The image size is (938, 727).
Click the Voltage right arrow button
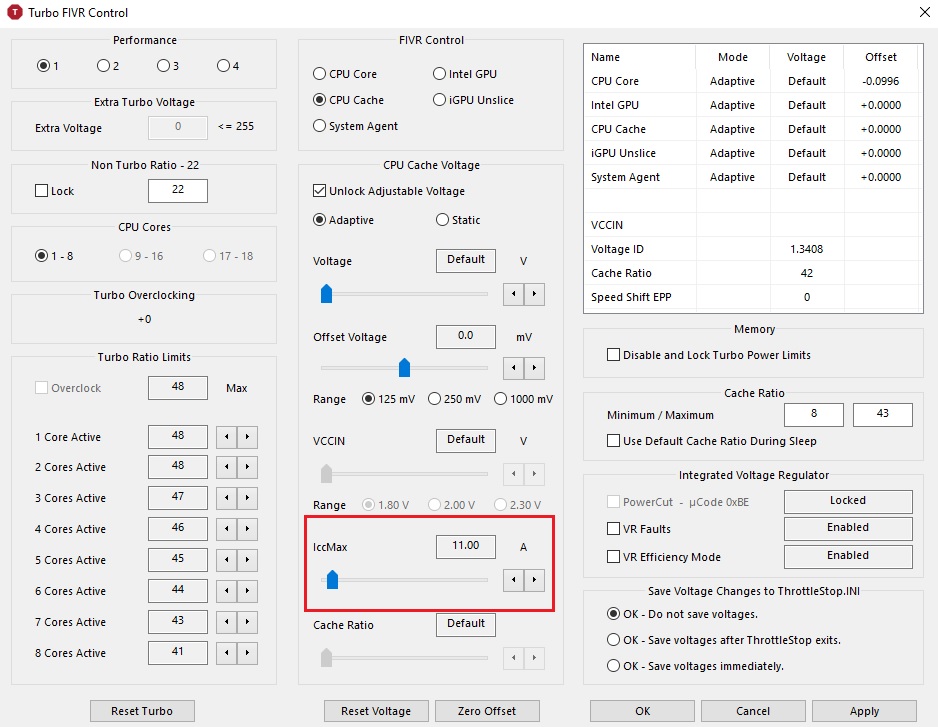click(x=534, y=294)
